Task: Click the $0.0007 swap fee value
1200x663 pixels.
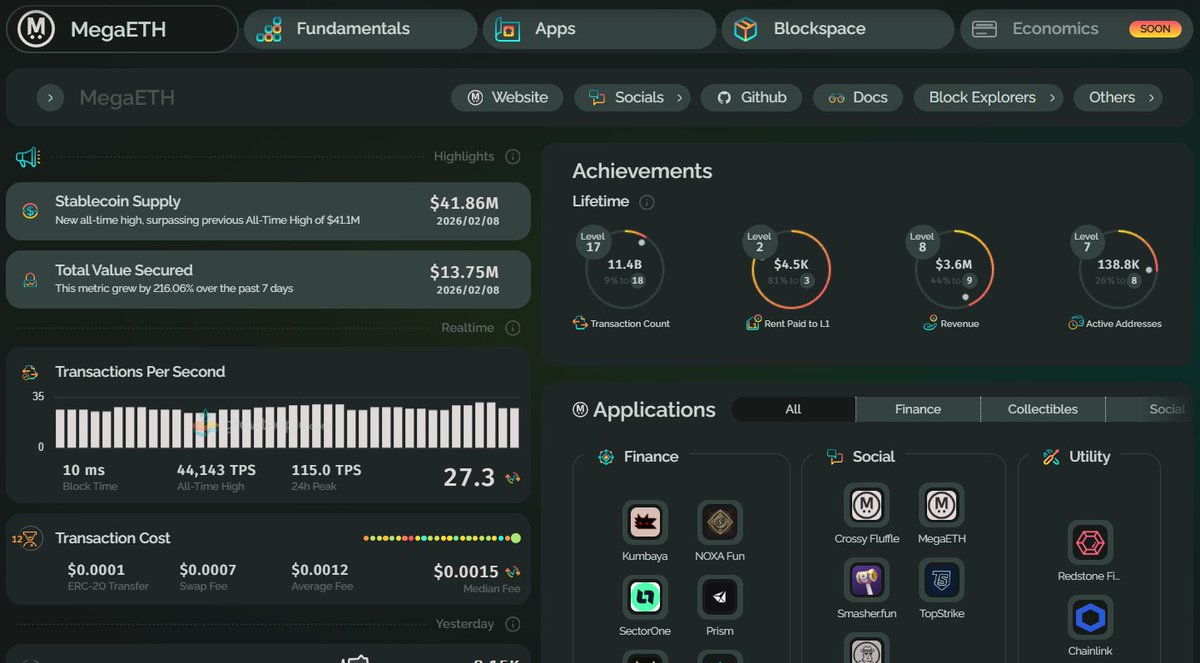Action: coord(208,570)
